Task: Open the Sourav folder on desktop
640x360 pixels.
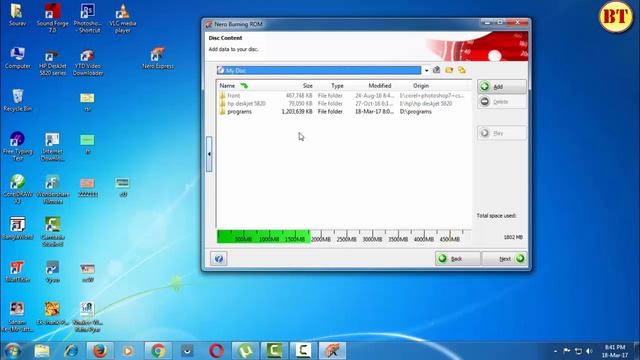Action: click(17, 15)
